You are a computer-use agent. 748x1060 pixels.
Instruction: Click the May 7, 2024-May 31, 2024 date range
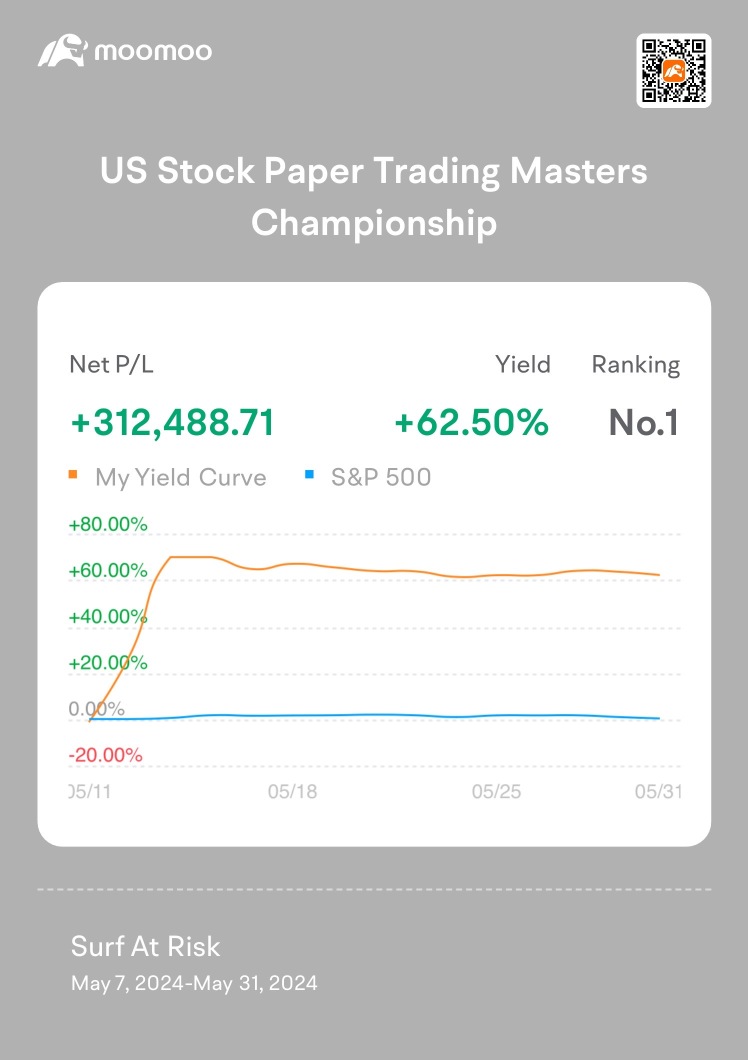(194, 983)
